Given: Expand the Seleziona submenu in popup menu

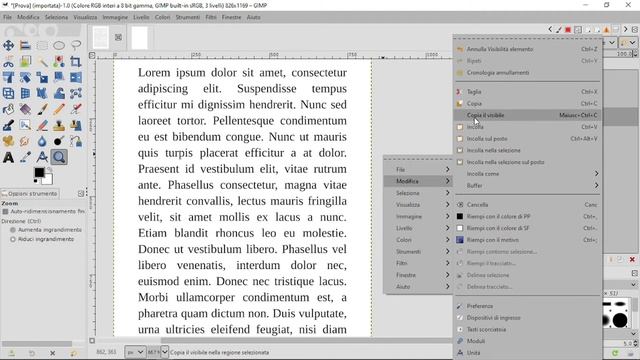Looking at the screenshot, I should point(418,193).
